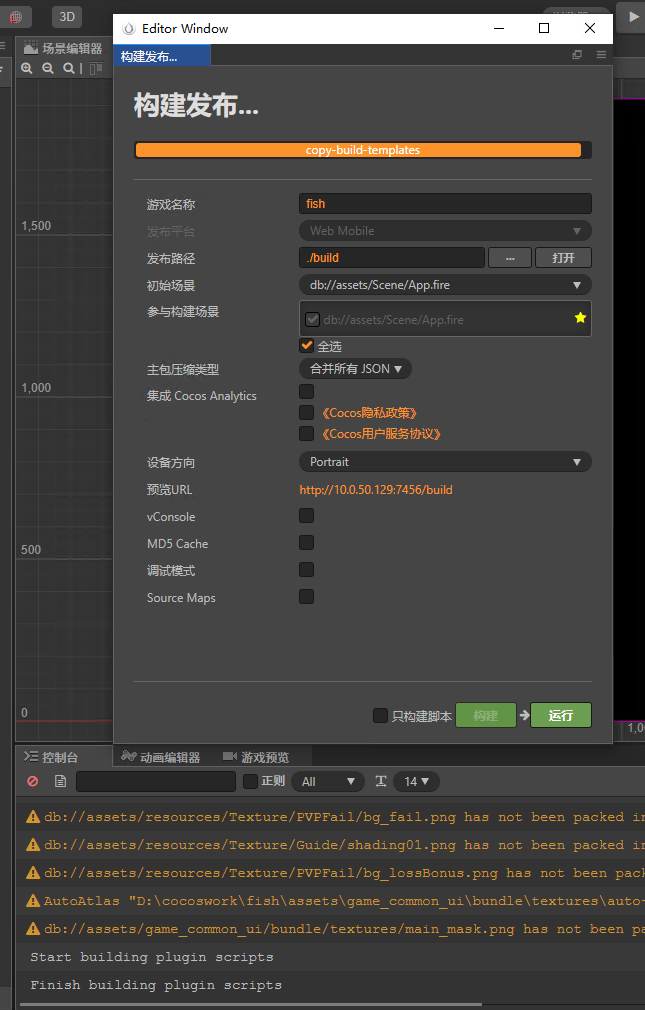Switch to the 控制台 console tab
The image size is (645, 1010).
pyautogui.click(x=51, y=757)
